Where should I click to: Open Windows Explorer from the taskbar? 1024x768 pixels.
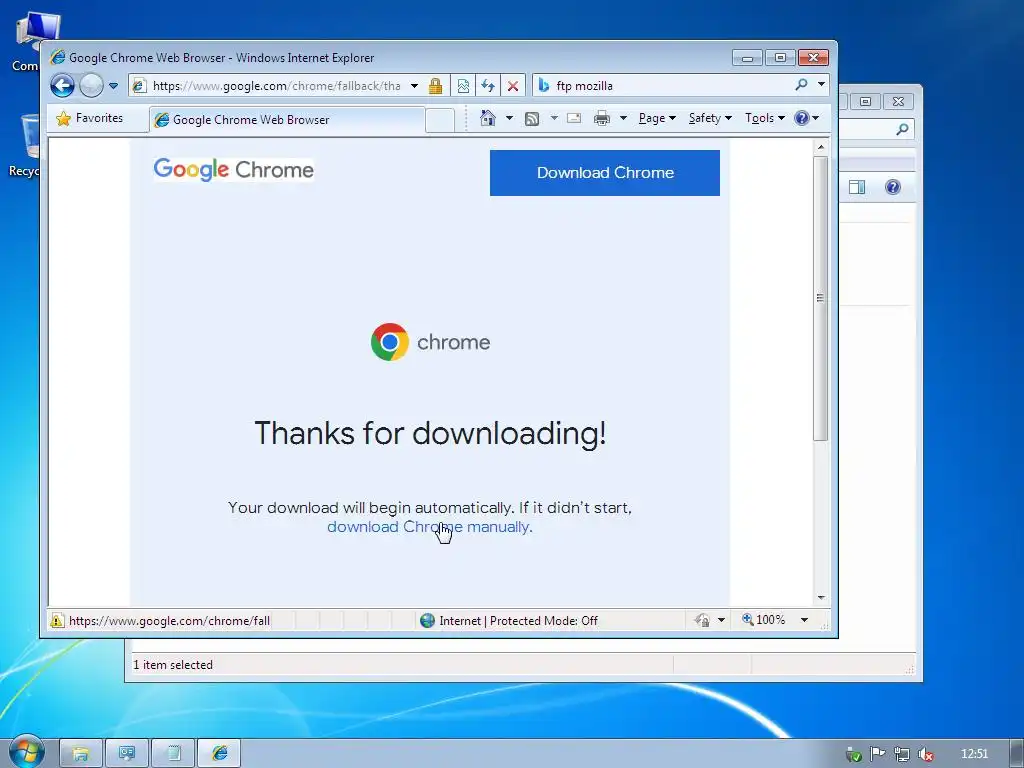81,754
